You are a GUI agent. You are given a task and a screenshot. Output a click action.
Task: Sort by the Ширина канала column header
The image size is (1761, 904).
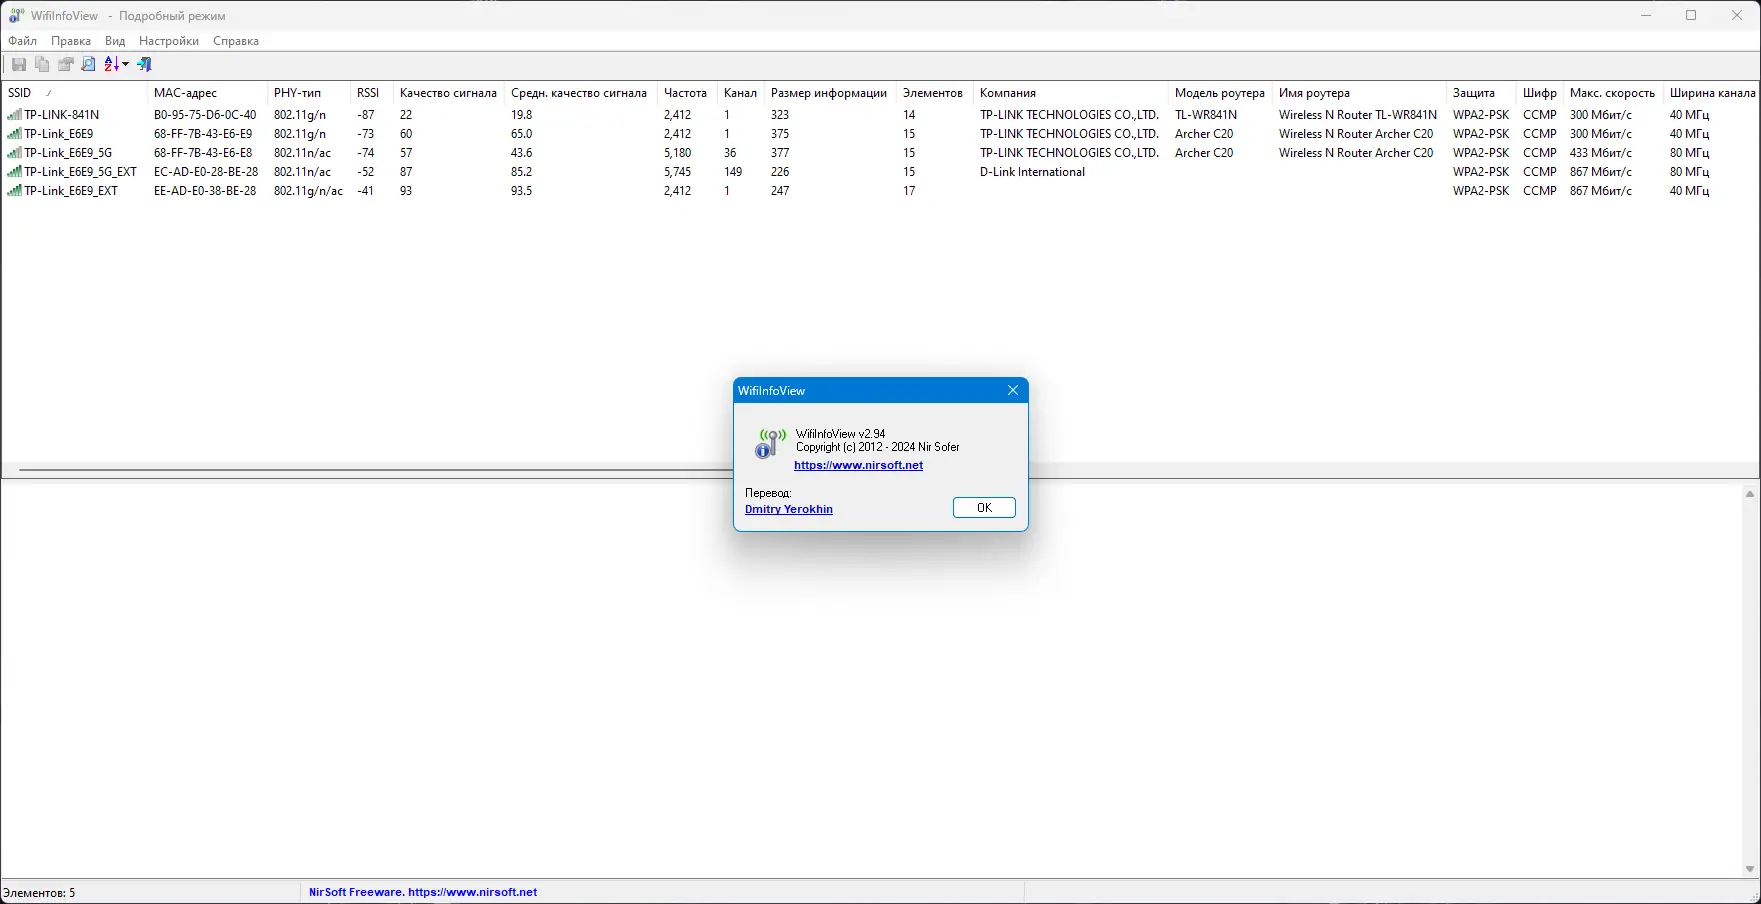1712,93
